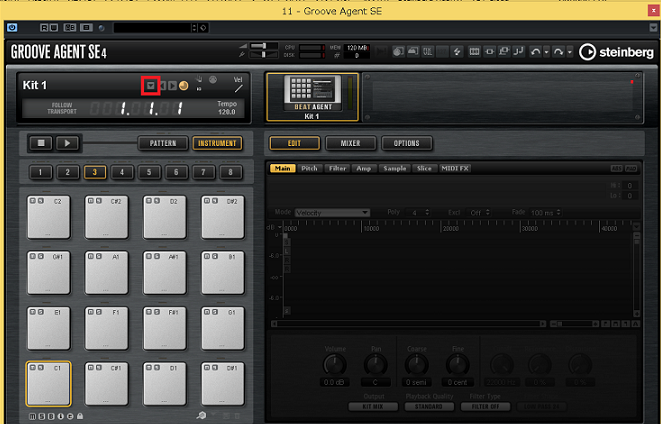Start pattern playback
This screenshot has width=661, height=424.
tap(67, 143)
